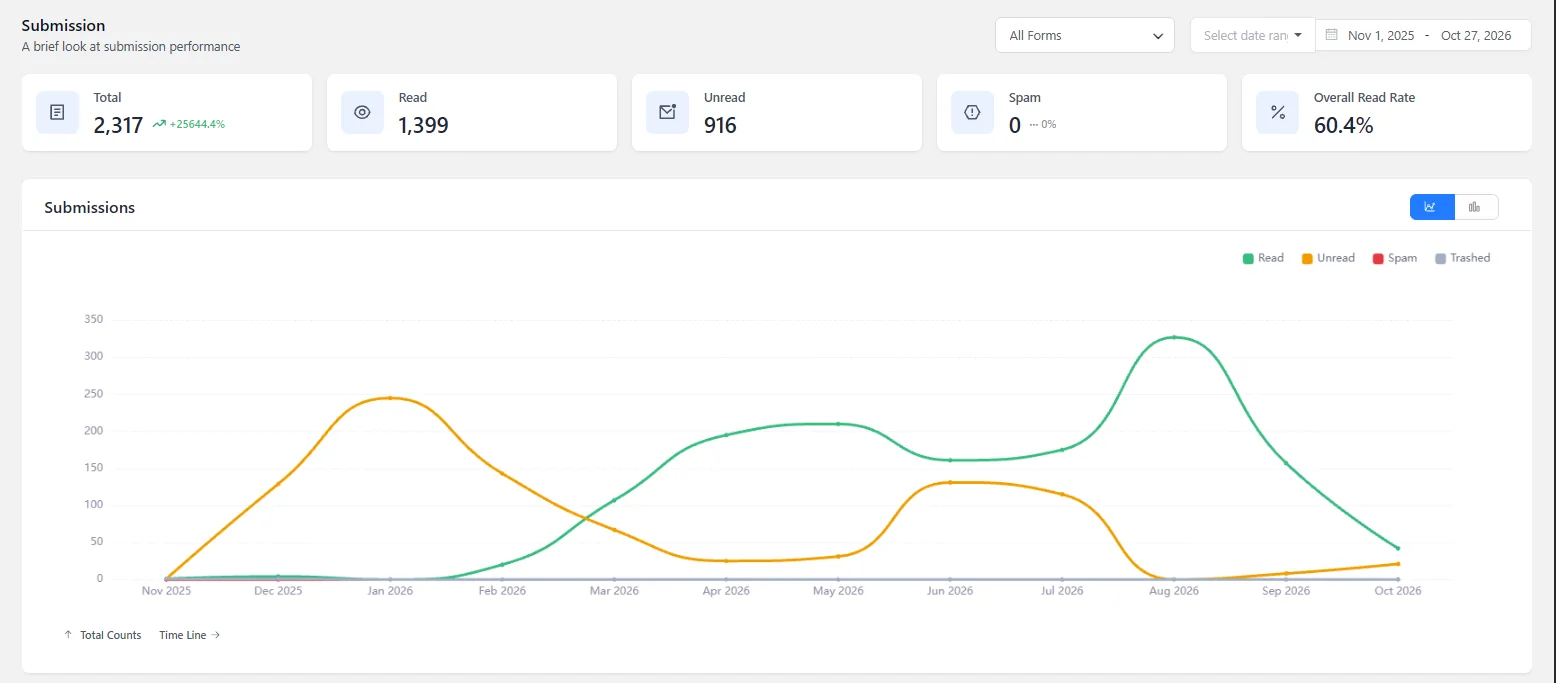Click the Read peak point at Aug 2026
Screen dimensions: 1556x683
point(1174,337)
